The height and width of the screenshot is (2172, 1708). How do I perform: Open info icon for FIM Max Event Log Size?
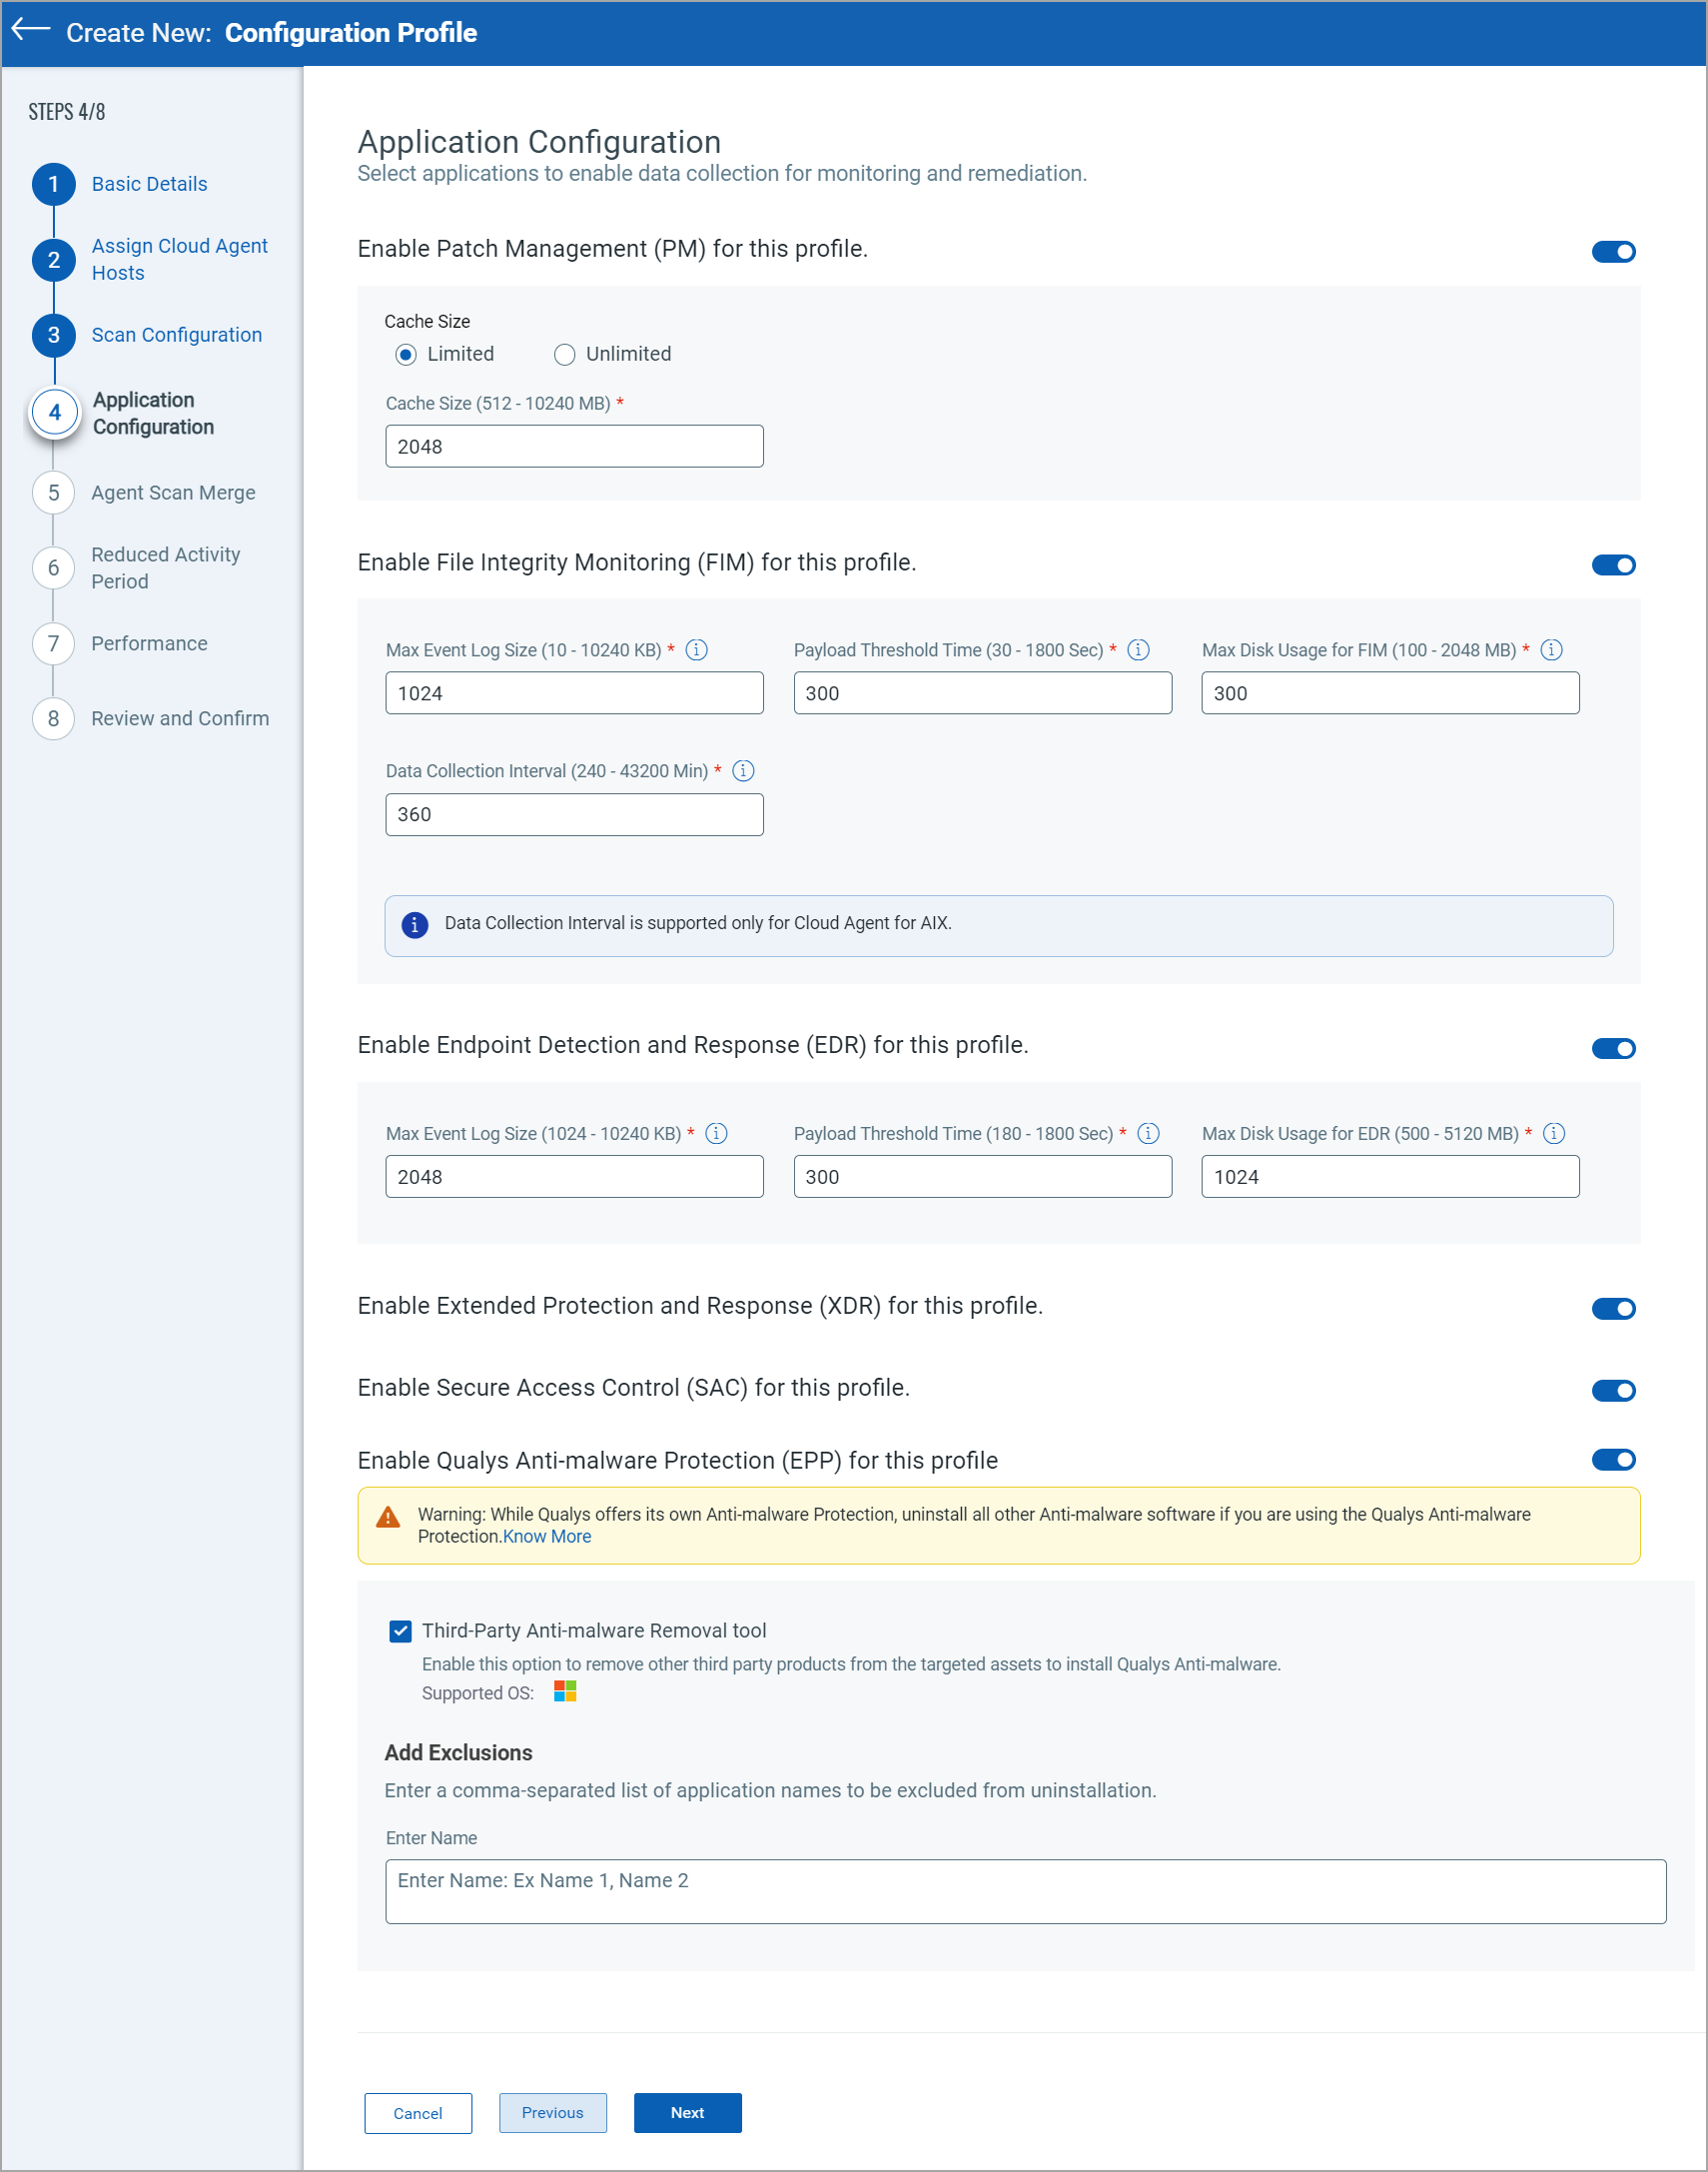click(697, 650)
